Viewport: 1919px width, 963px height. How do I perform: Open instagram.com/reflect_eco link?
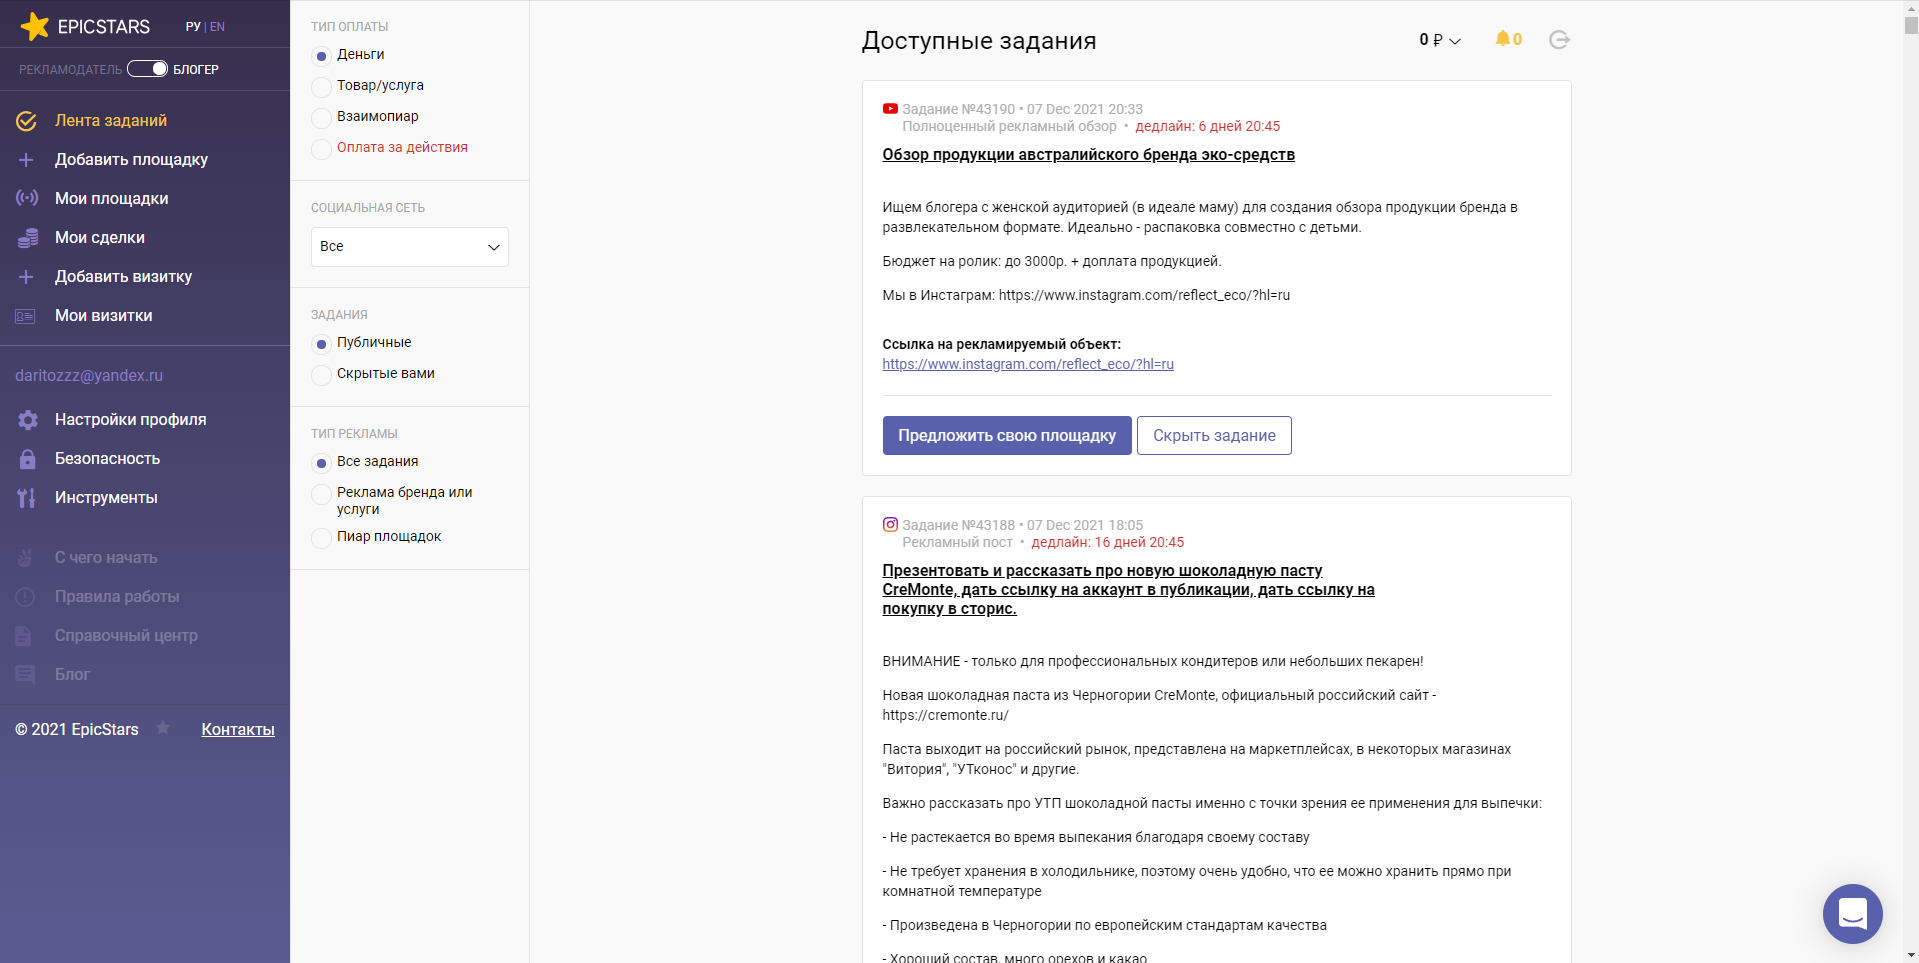coord(1028,364)
